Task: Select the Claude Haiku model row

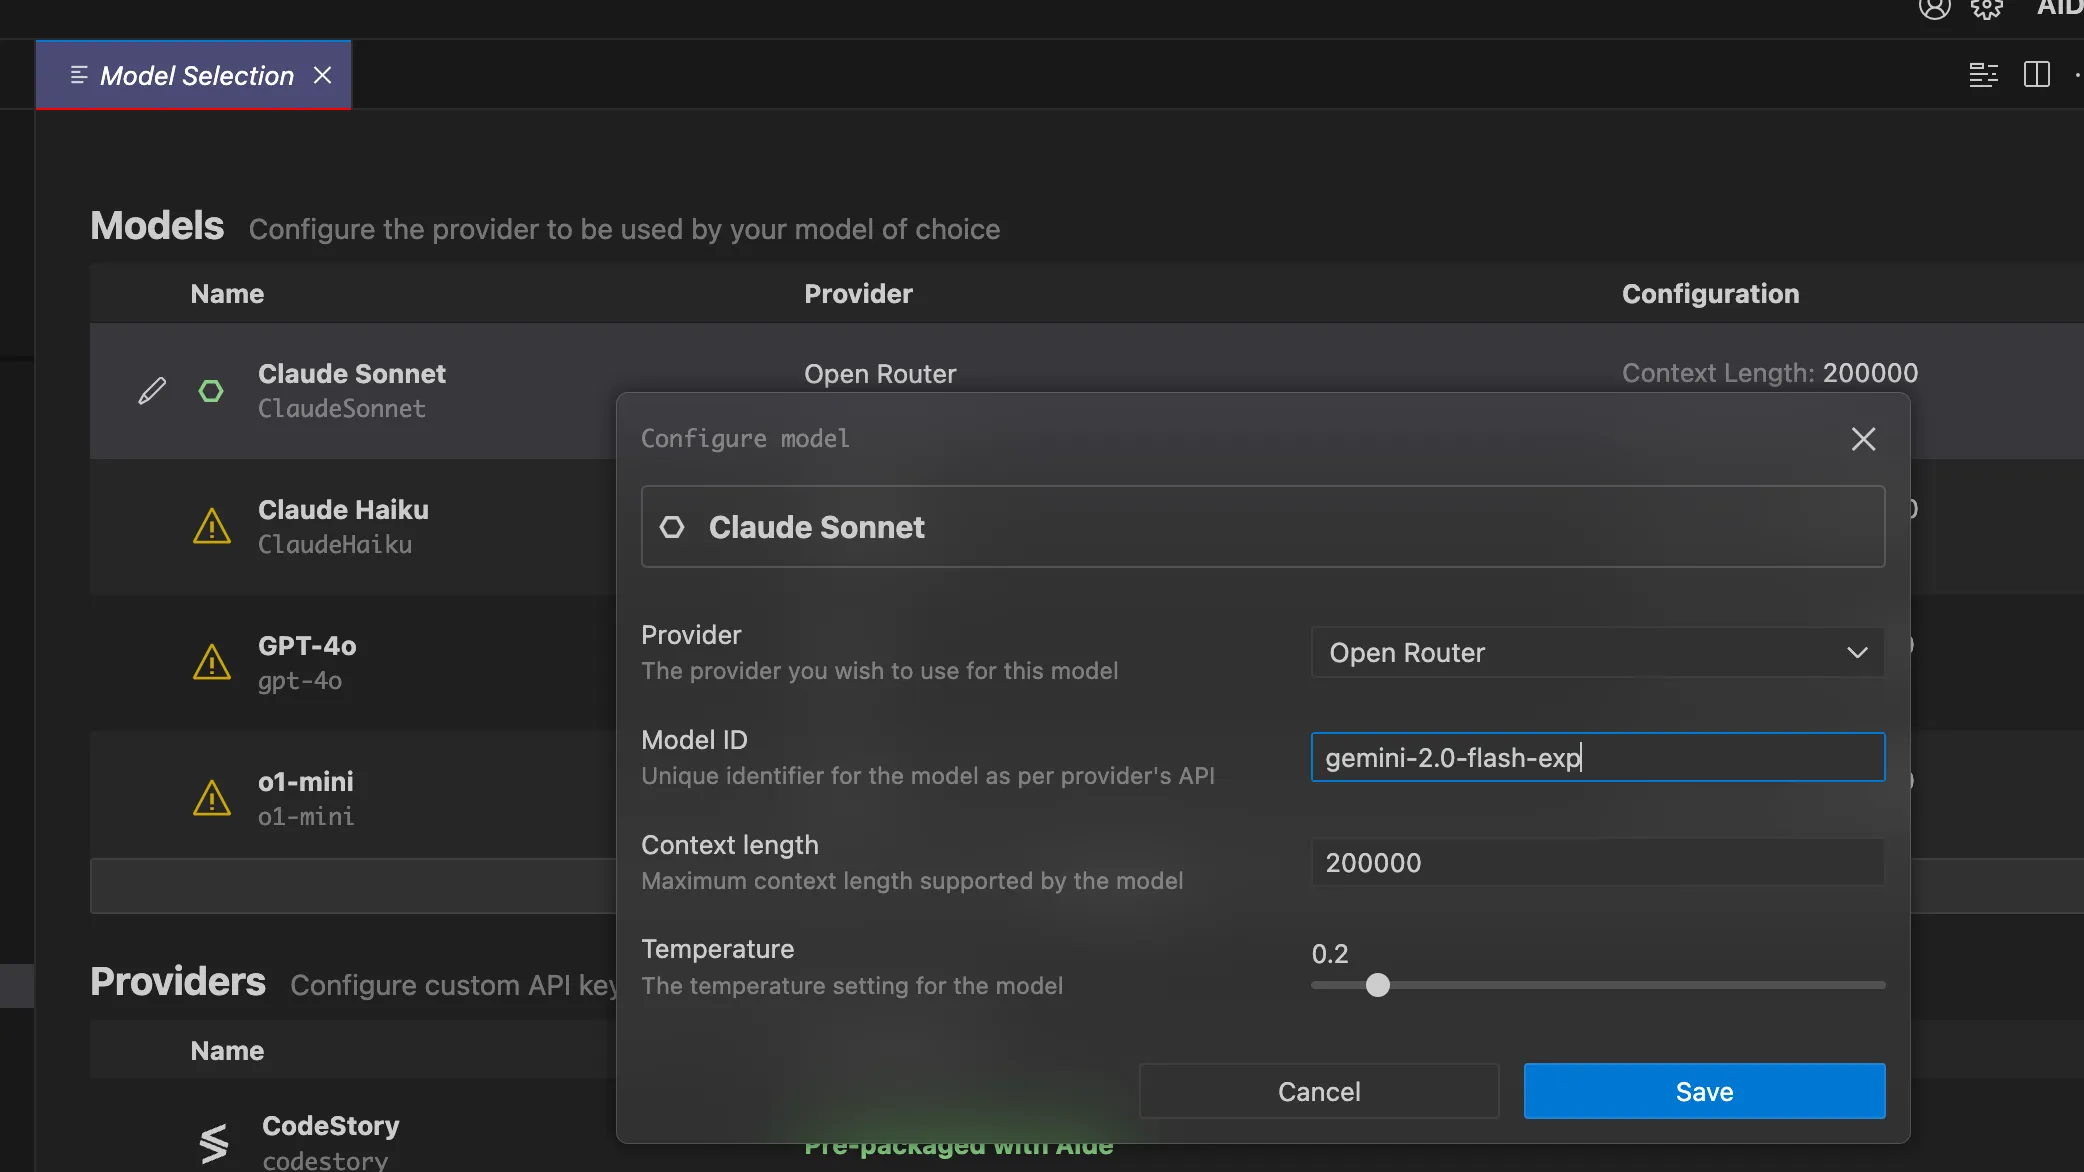Action: pyautogui.click(x=353, y=527)
